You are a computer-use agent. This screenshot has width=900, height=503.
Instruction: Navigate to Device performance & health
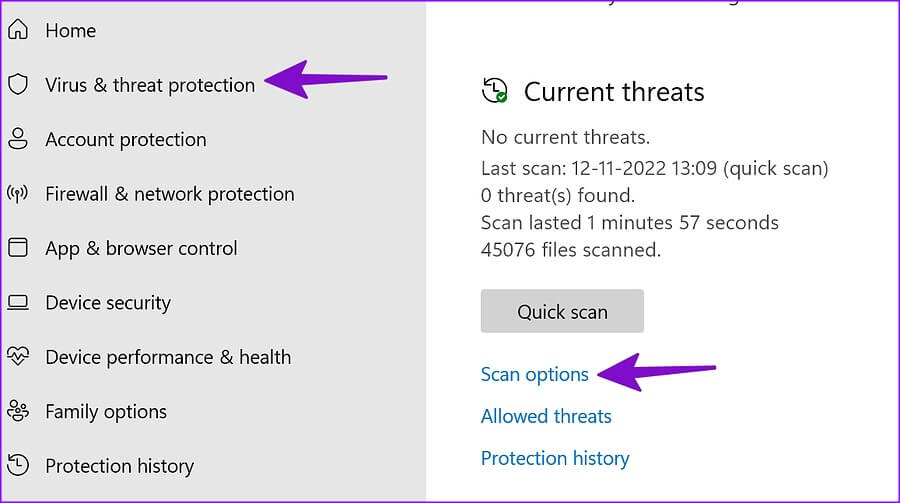pos(168,357)
